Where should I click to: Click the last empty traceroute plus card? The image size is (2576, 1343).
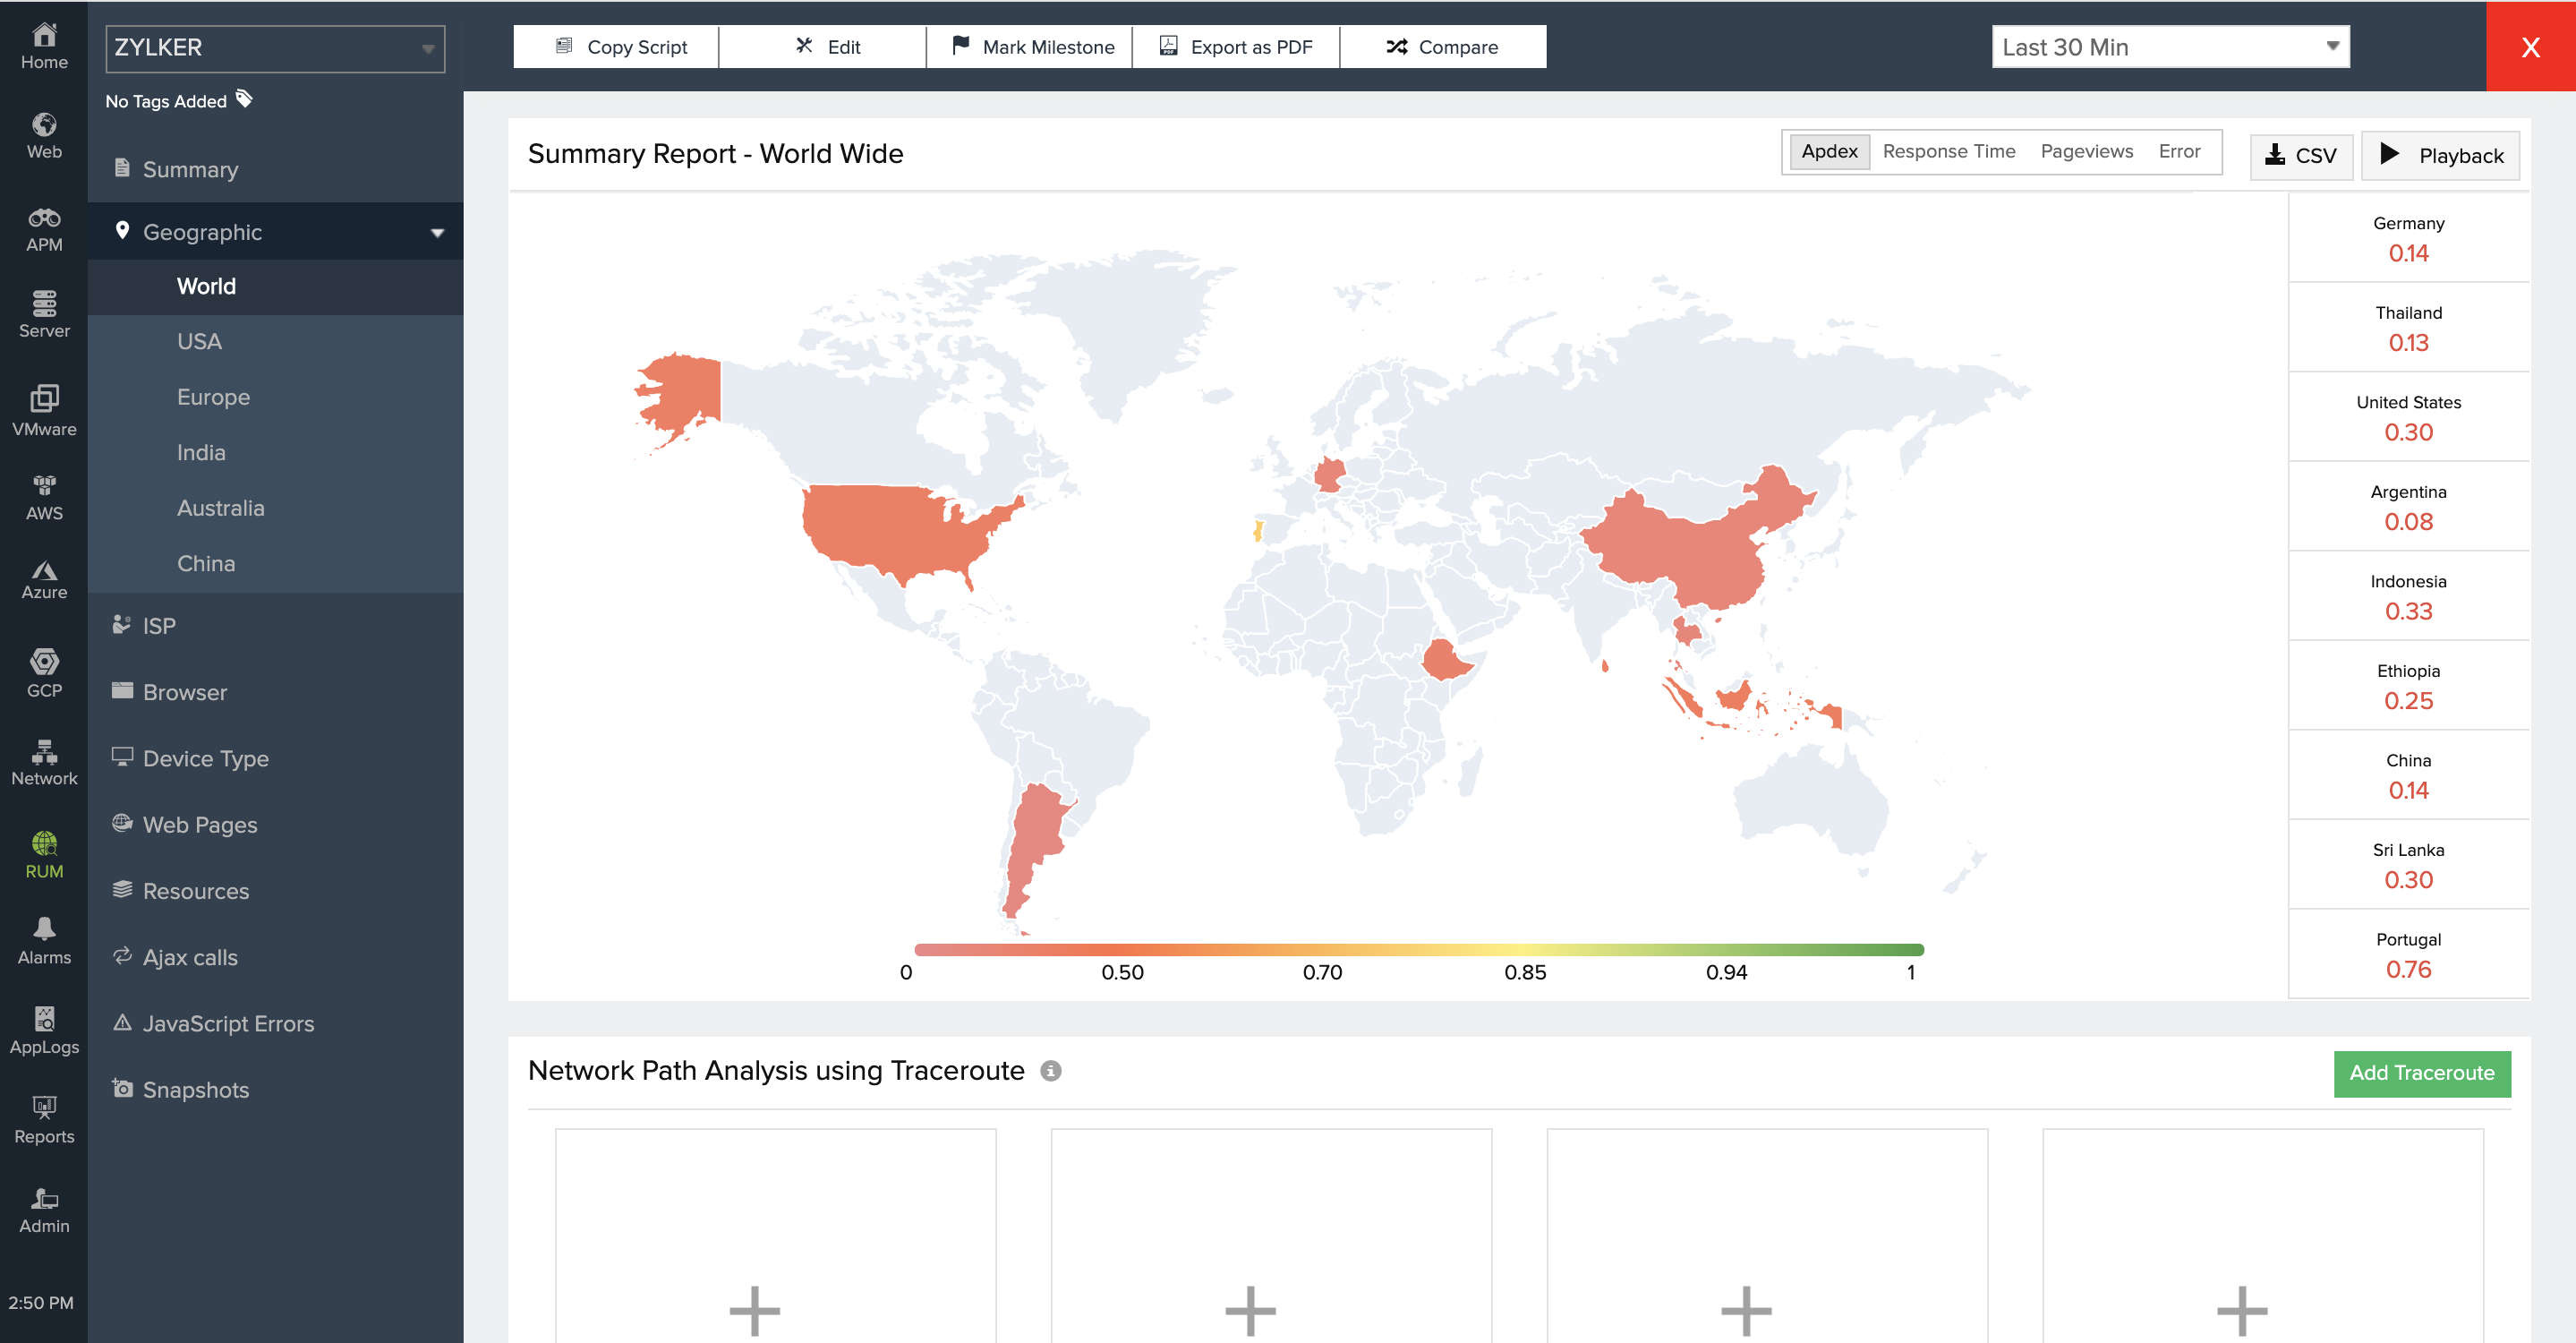2262,1236
